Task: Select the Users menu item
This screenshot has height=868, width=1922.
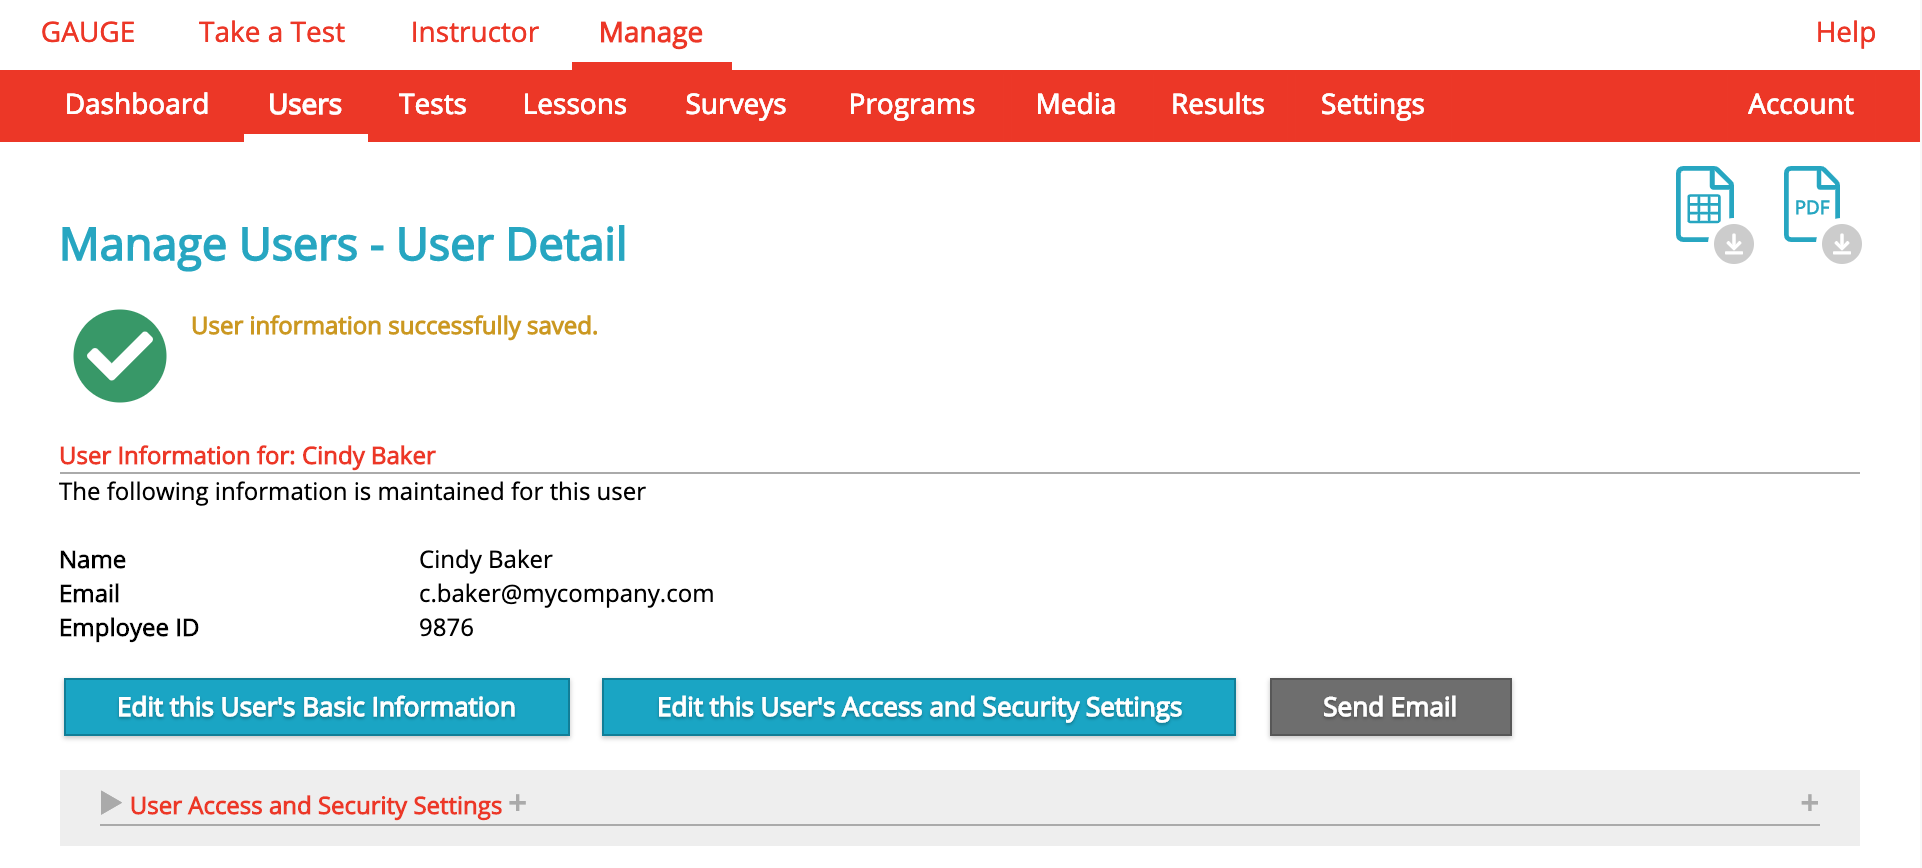Action: [305, 105]
